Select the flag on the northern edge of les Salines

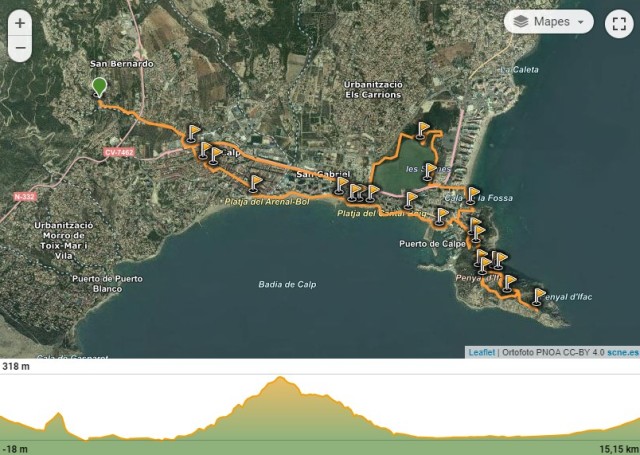pyautogui.click(x=422, y=131)
